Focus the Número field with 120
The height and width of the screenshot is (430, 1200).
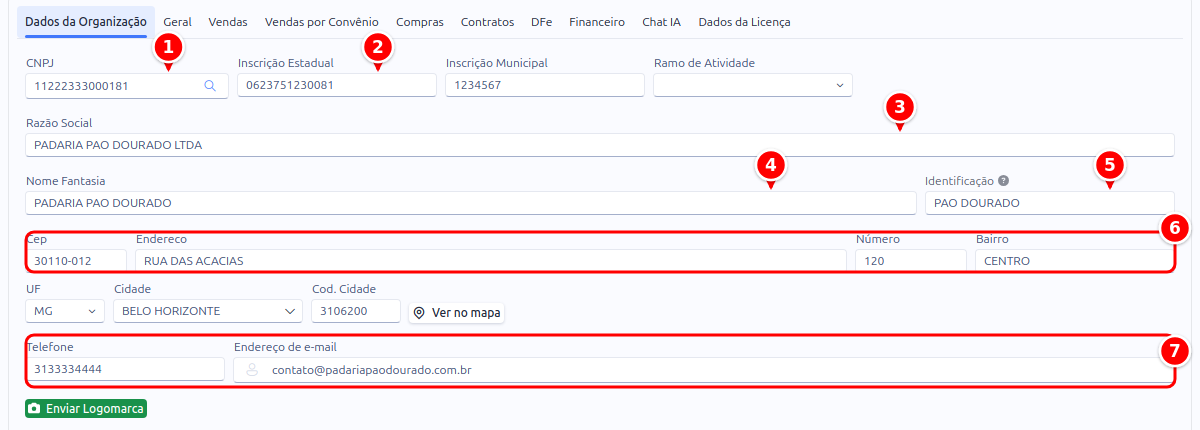911,261
